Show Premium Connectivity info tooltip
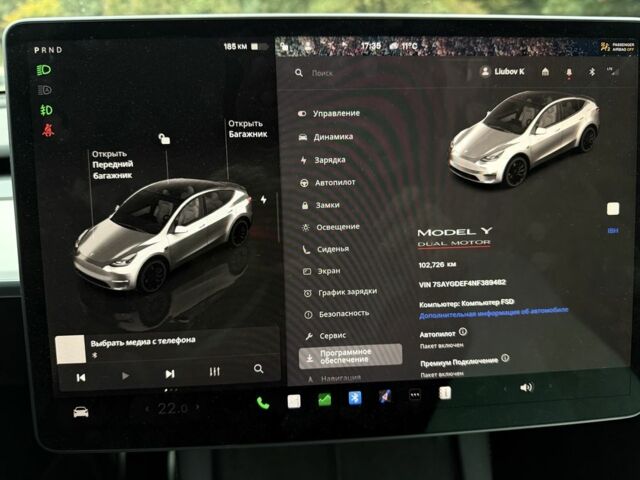This screenshot has height=480, width=640. [505, 357]
